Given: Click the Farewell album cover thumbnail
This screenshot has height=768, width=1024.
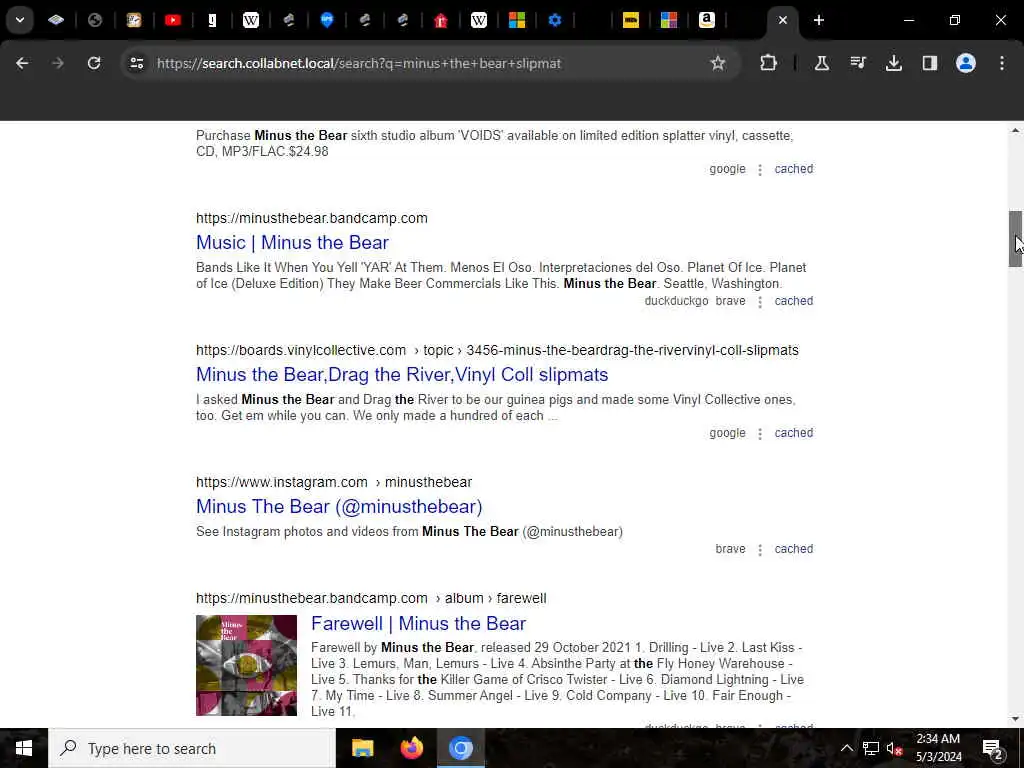Looking at the screenshot, I should click(x=246, y=665).
